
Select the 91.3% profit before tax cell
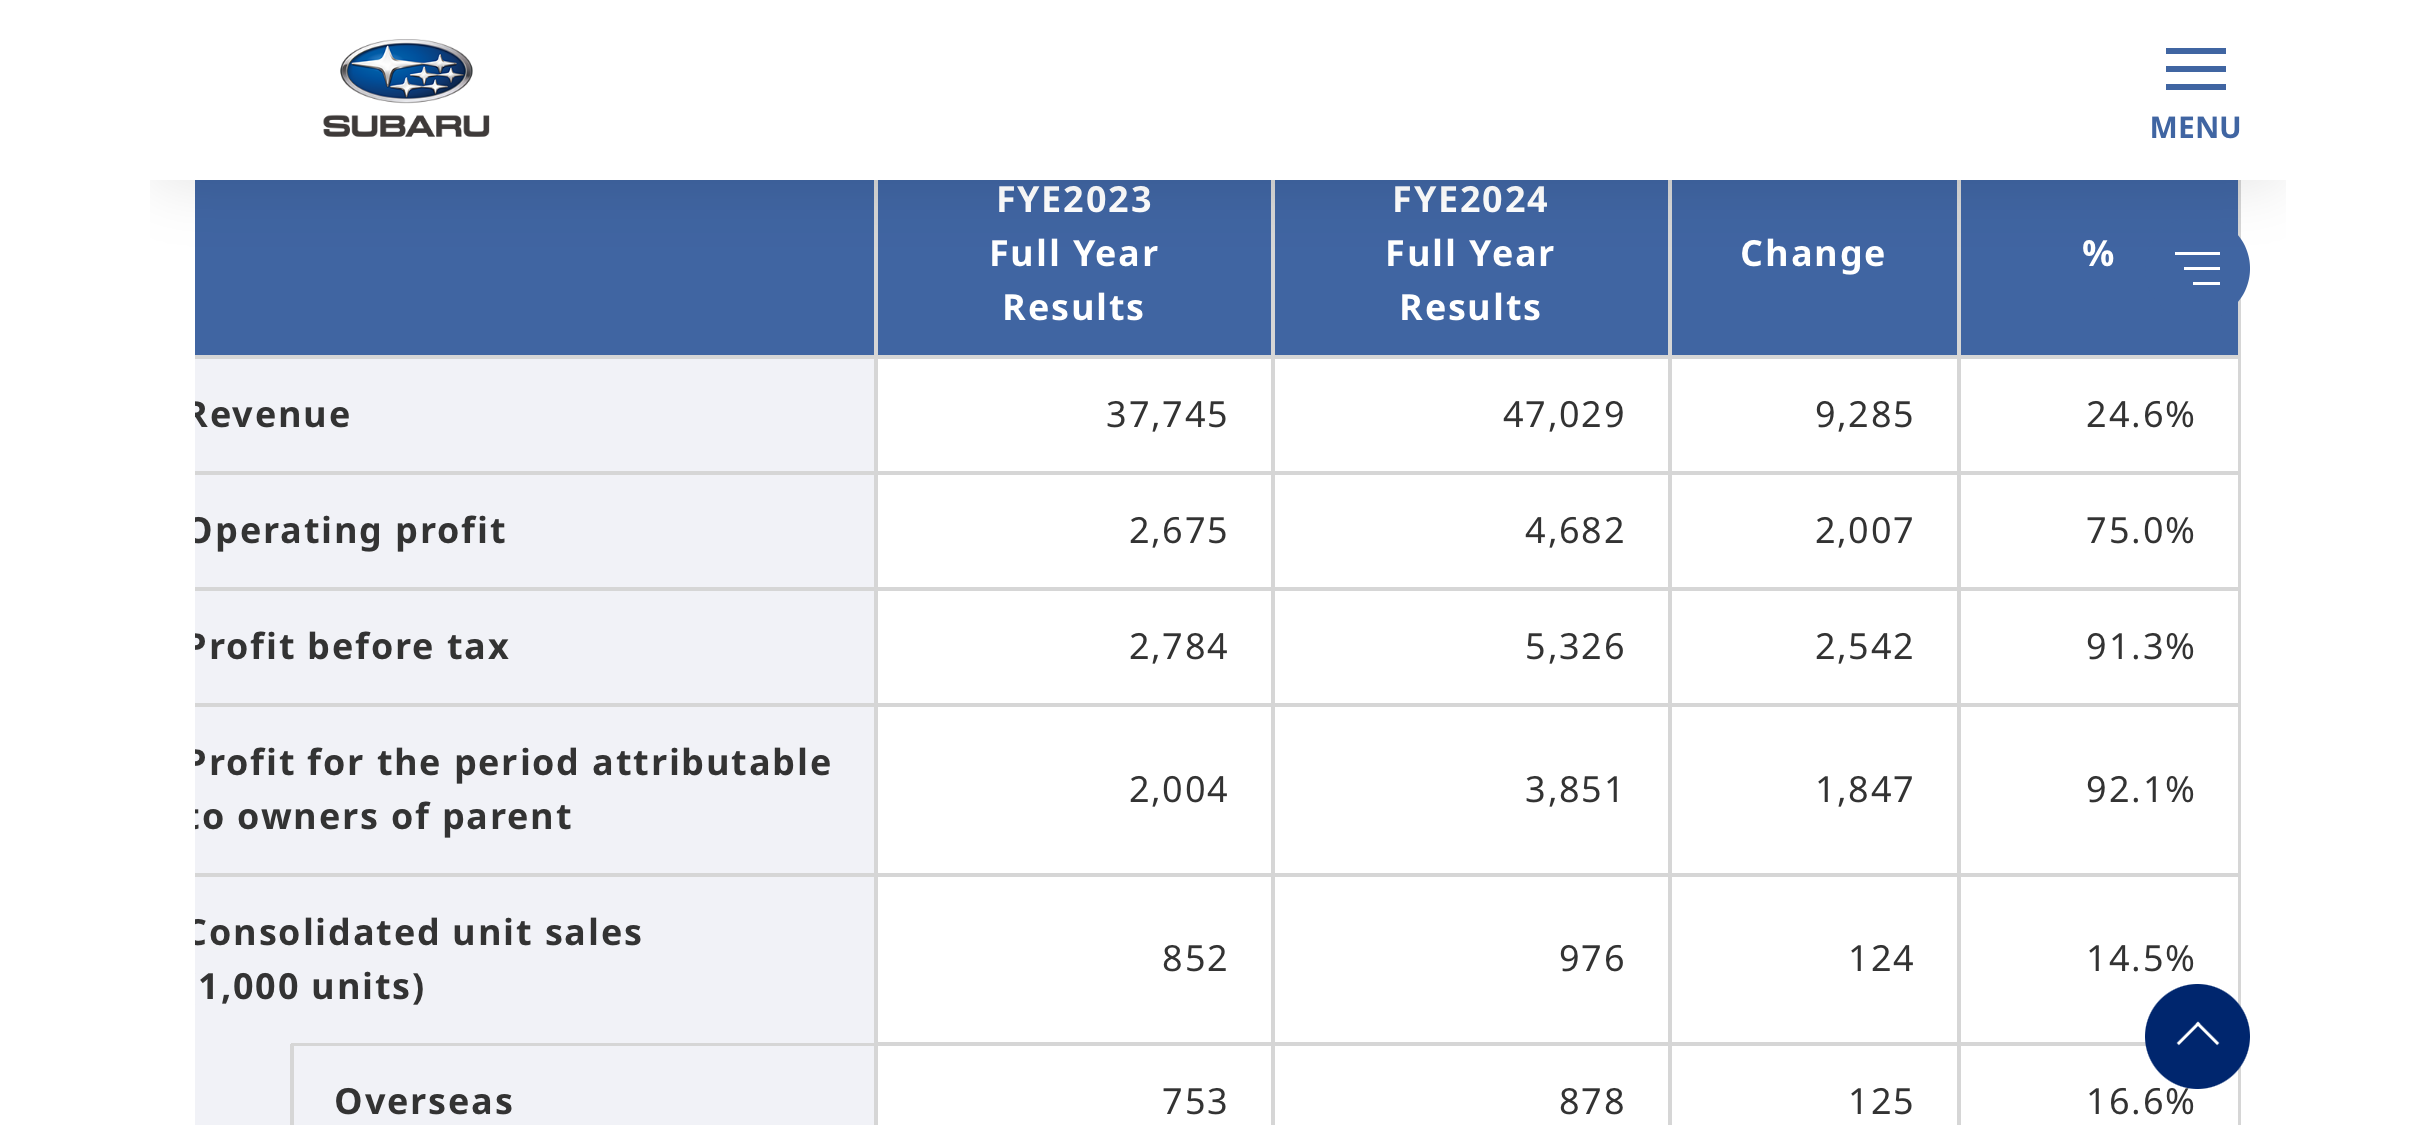[2139, 646]
